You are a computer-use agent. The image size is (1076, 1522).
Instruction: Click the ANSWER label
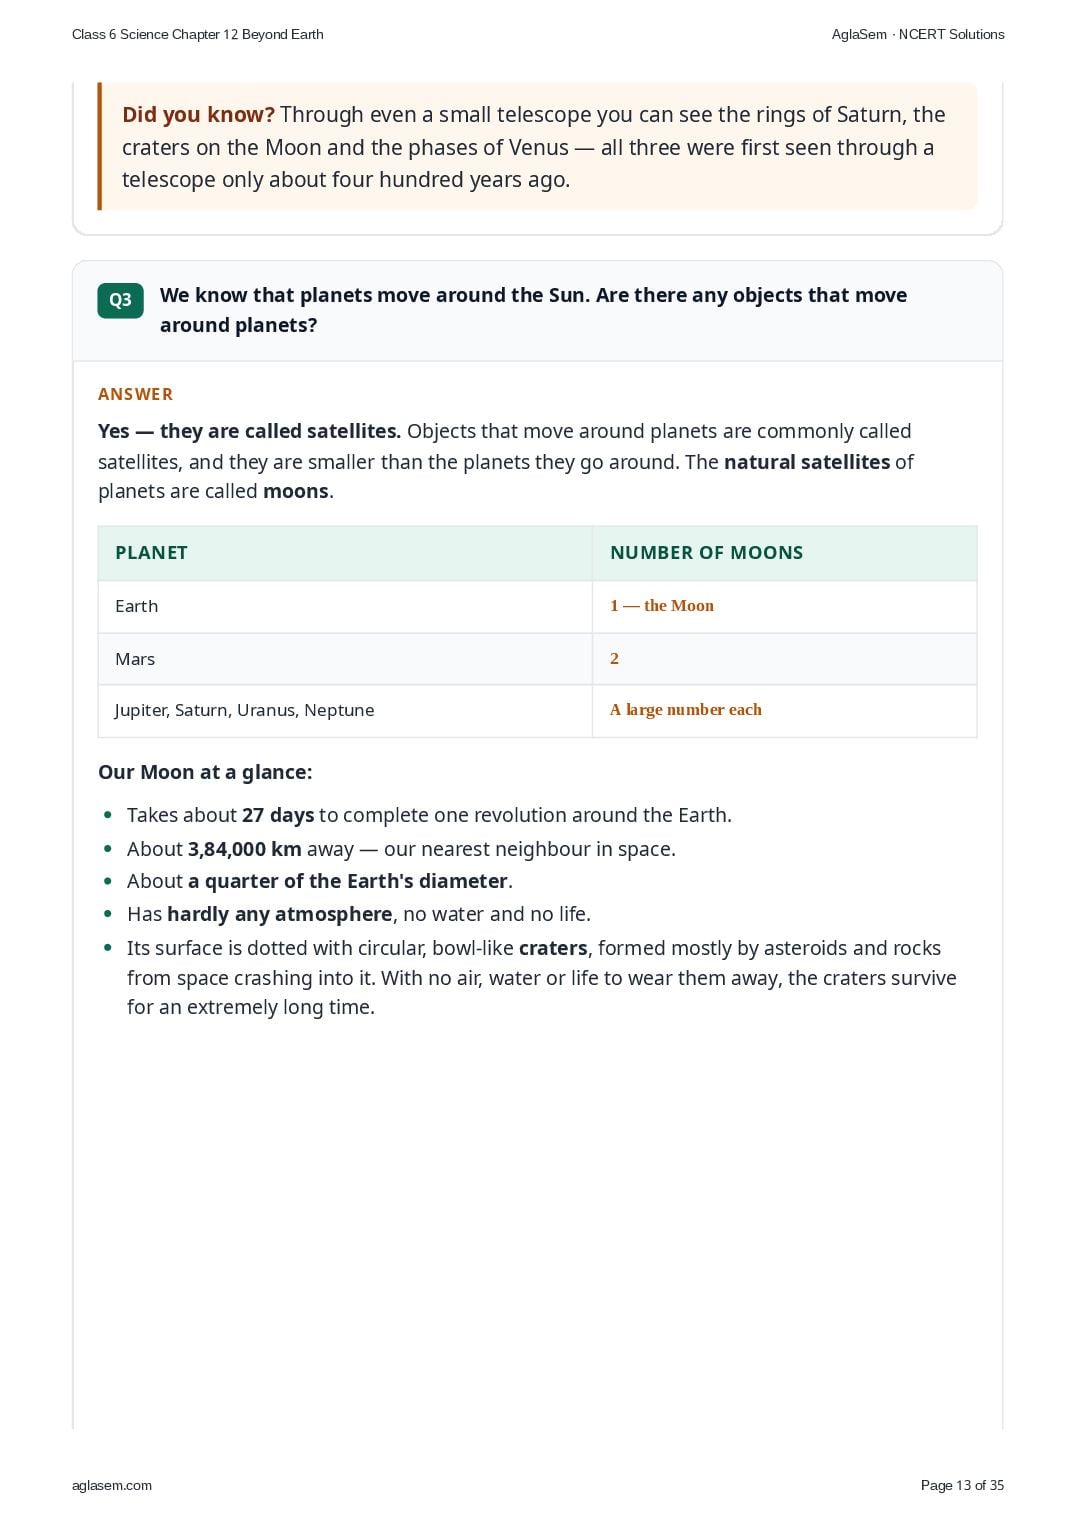(x=135, y=394)
